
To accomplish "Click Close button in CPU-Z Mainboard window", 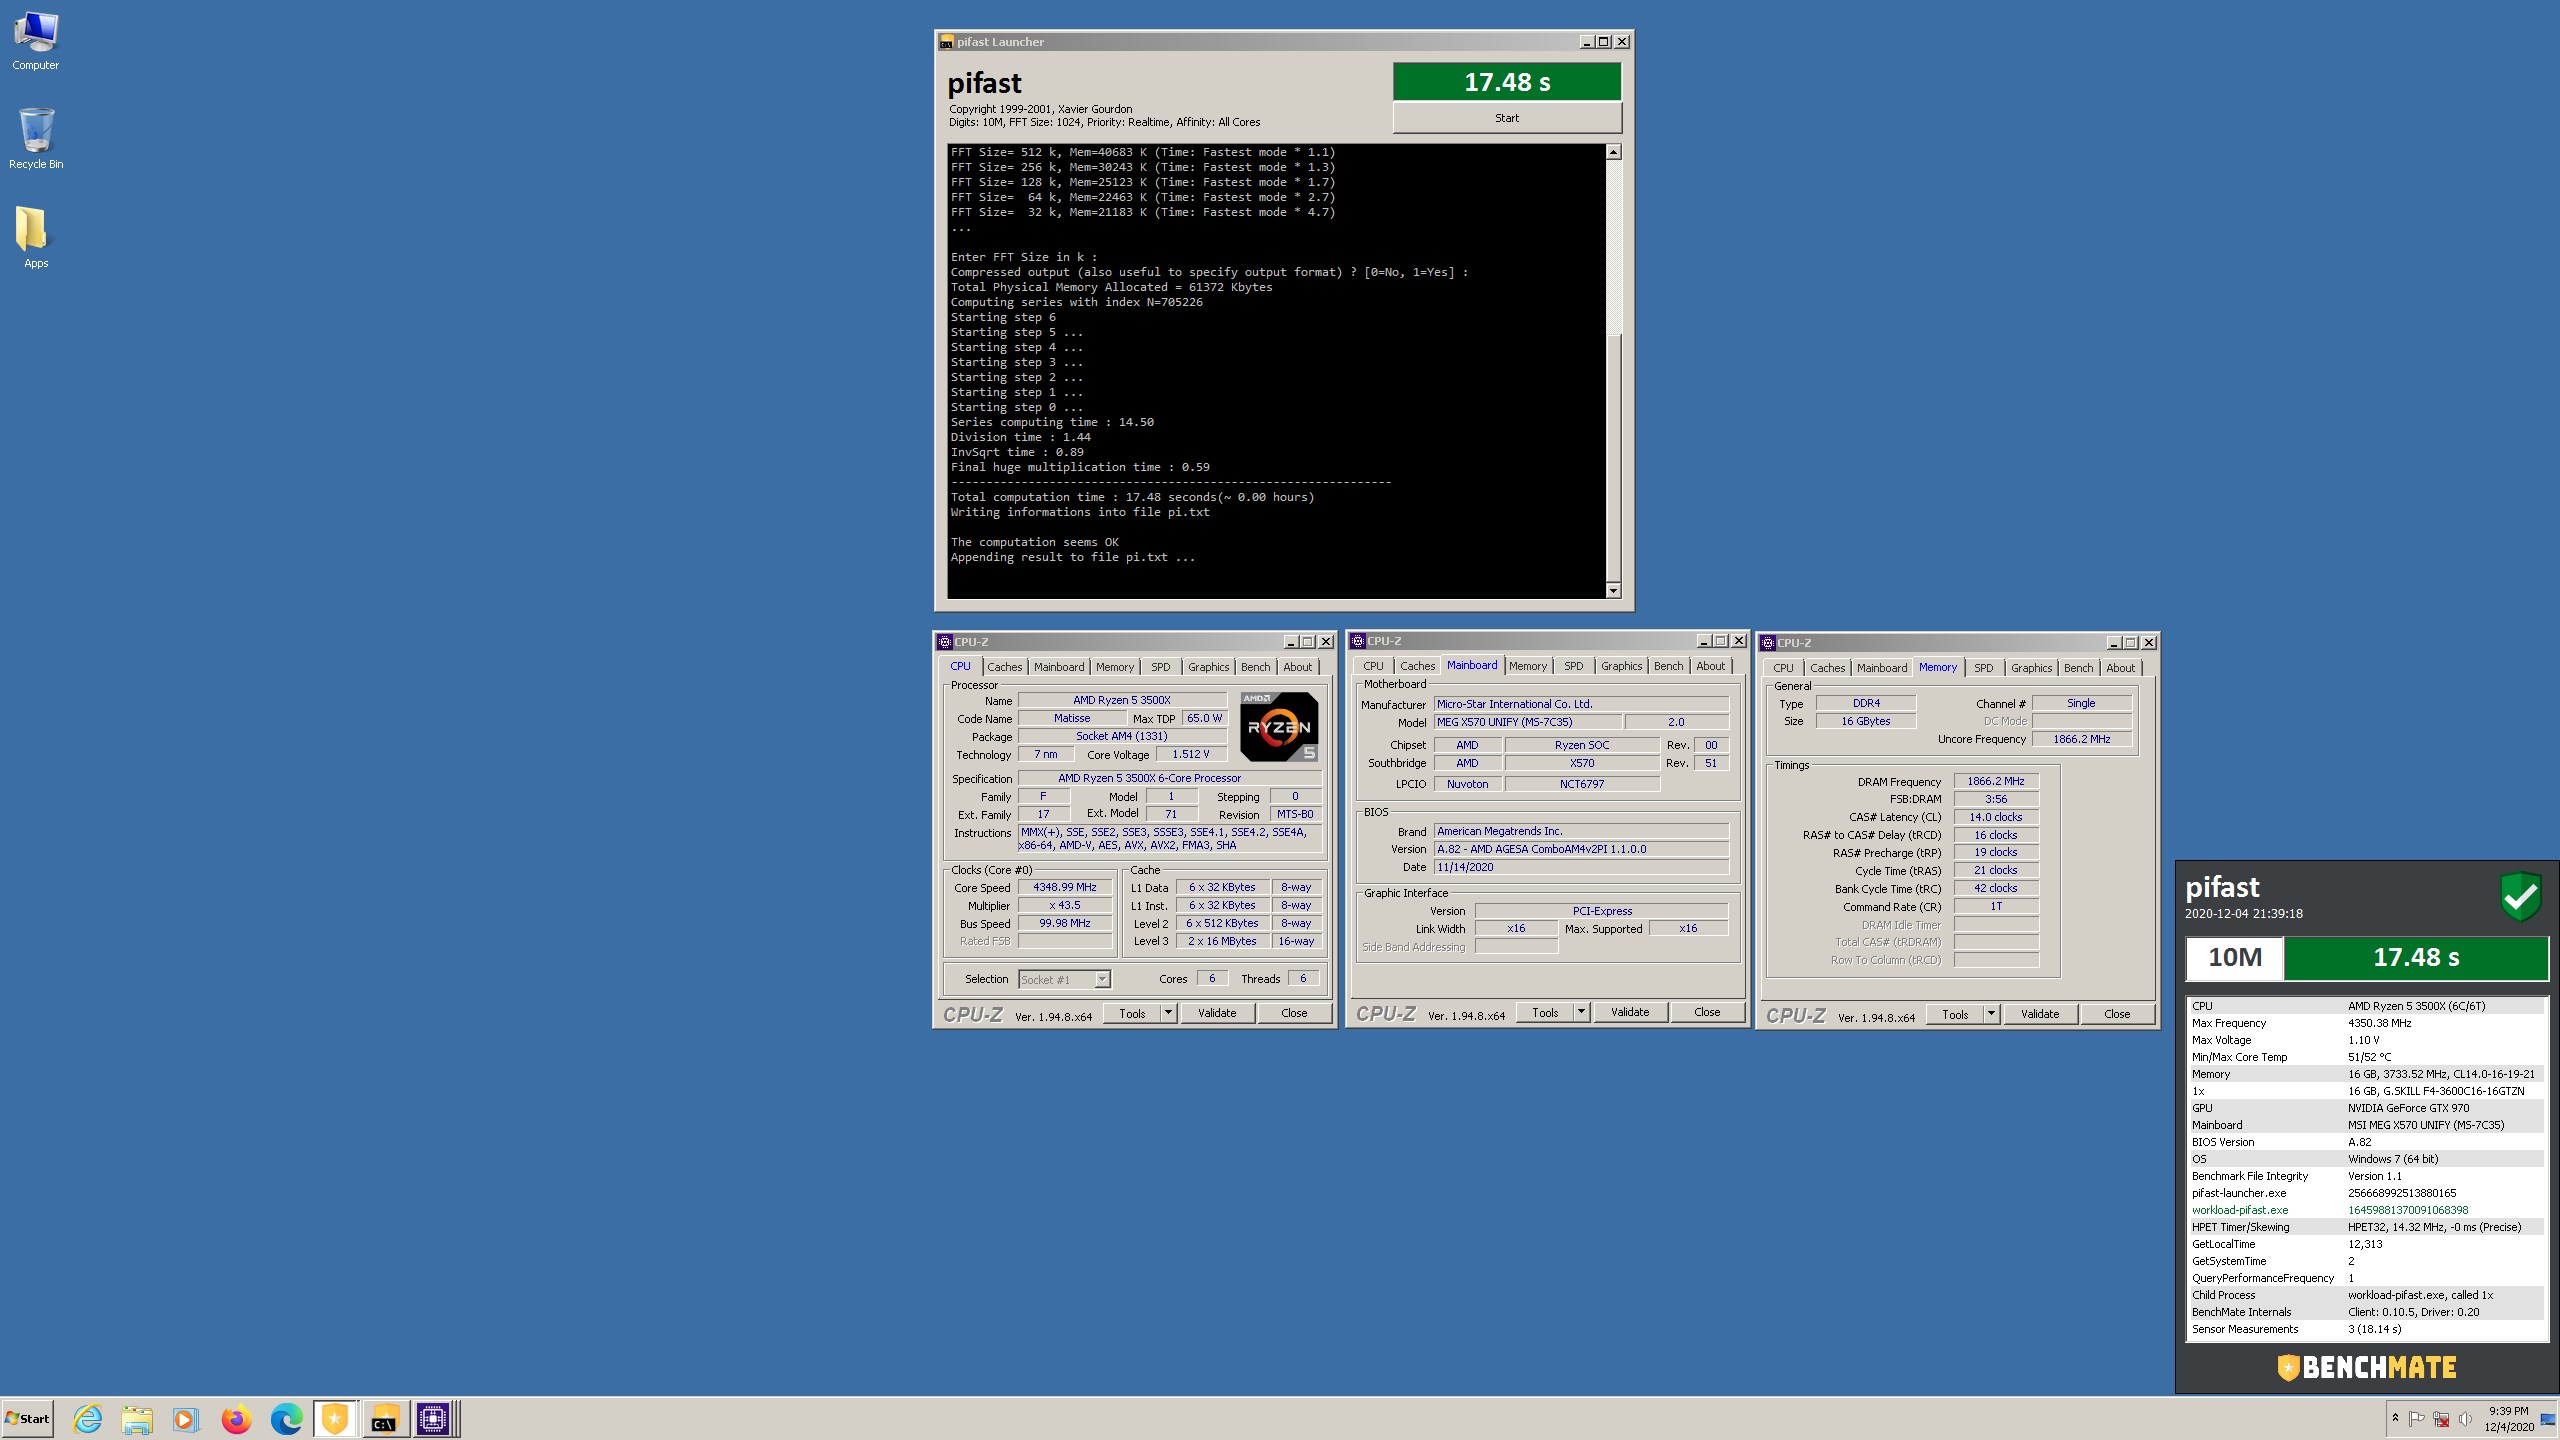I will pos(1707,1012).
